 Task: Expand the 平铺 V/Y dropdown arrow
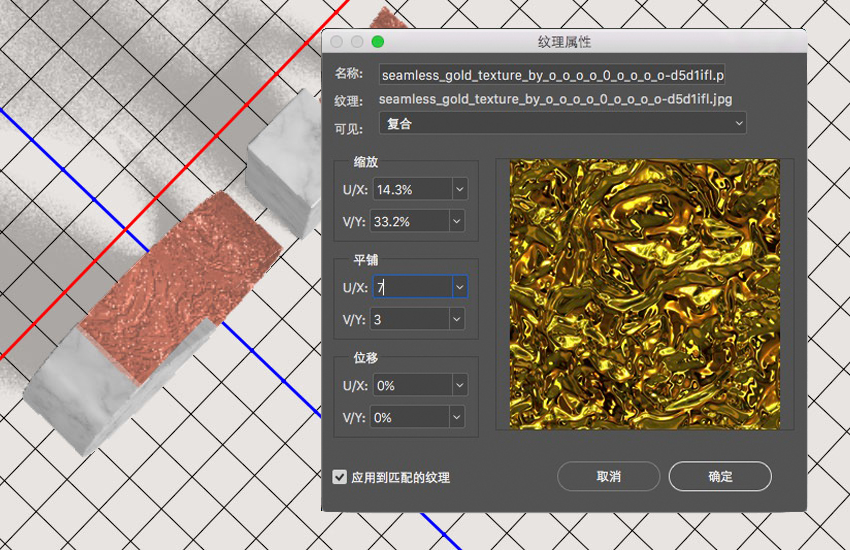click(456, 320)
